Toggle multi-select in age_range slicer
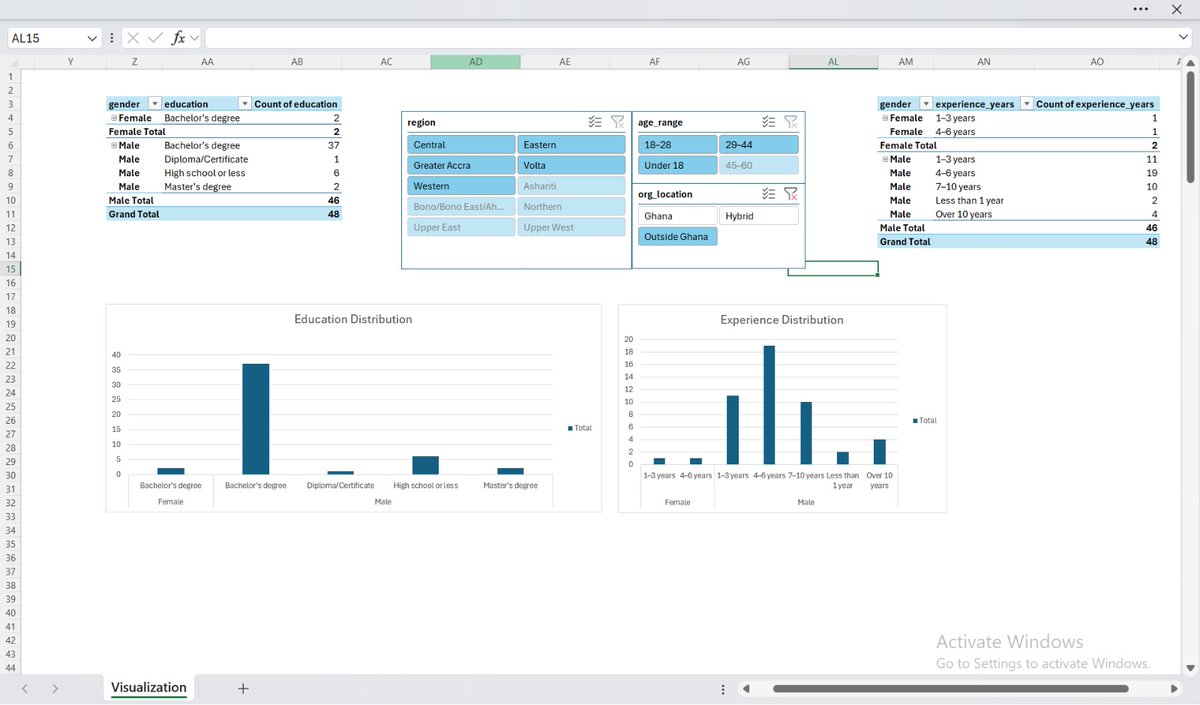This screenshot has height=705, width=1200. tap(768, 122)
